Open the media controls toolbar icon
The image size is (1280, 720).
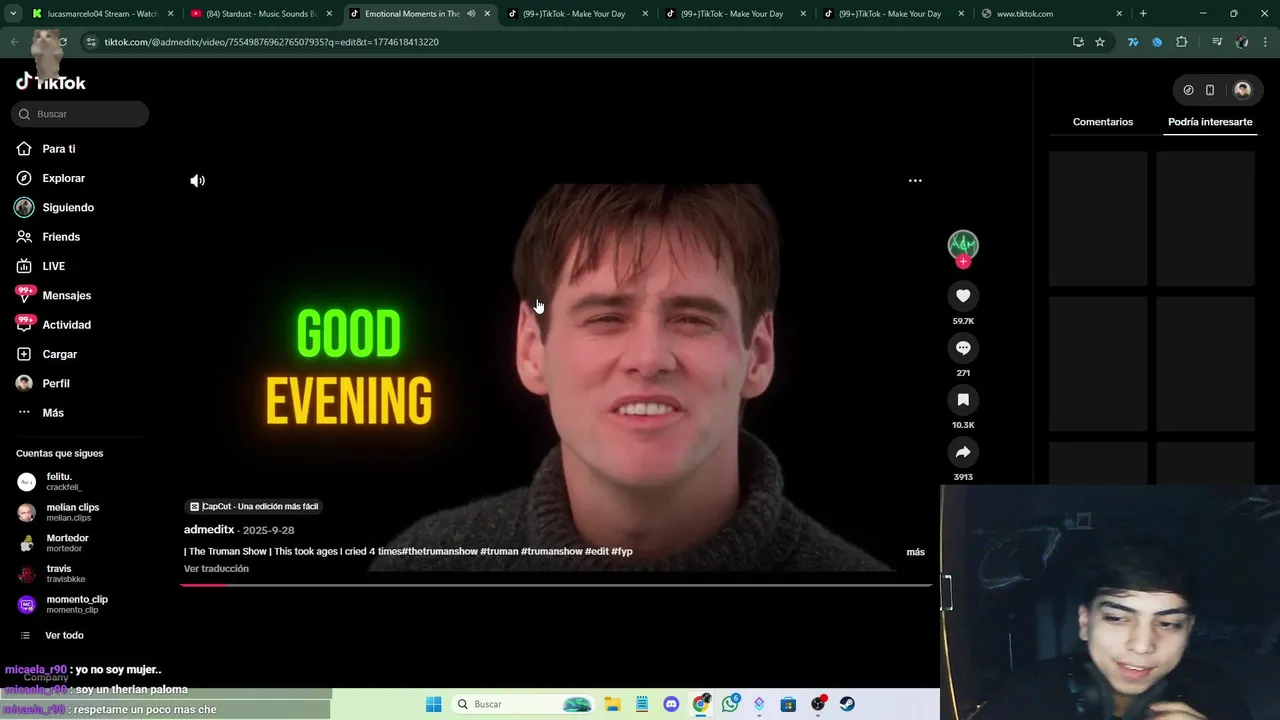(x=1217, y=42)
